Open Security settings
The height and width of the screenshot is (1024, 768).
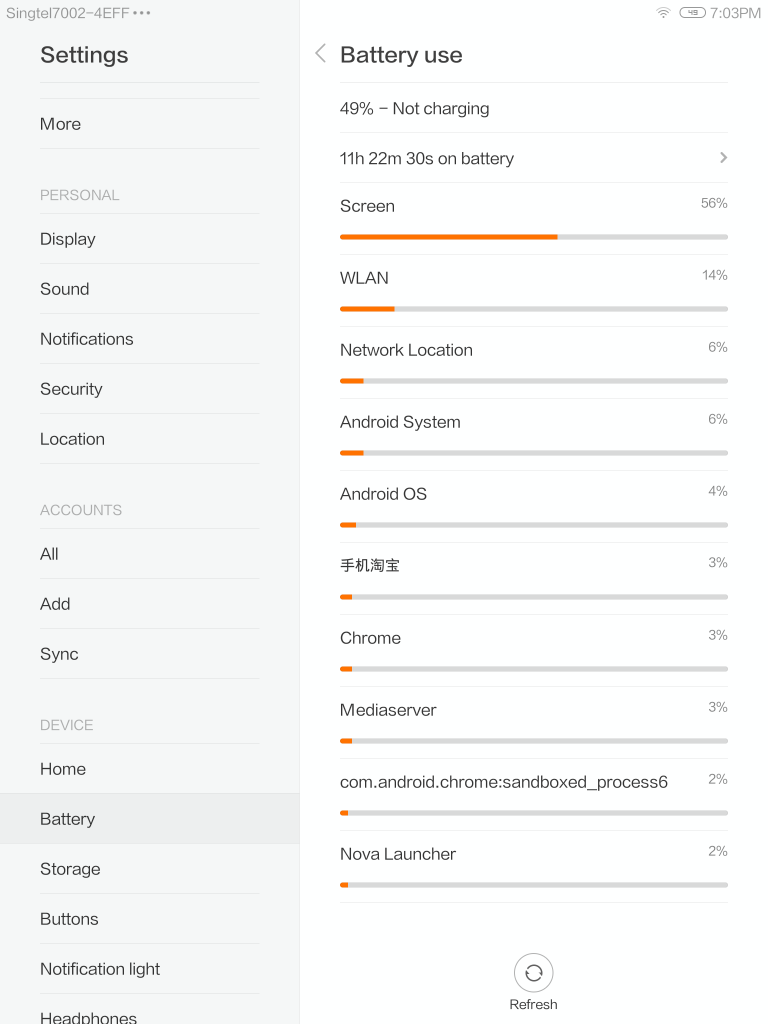coord(71,388)
